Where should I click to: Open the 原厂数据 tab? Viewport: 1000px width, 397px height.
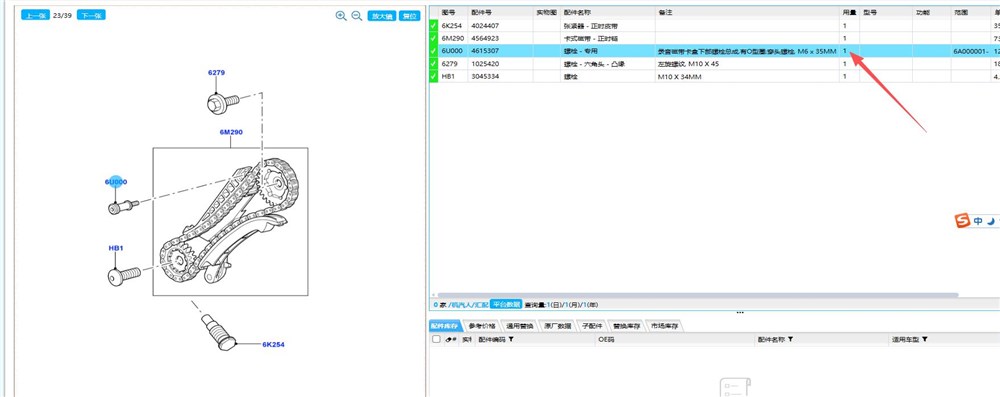click(557, 326)
